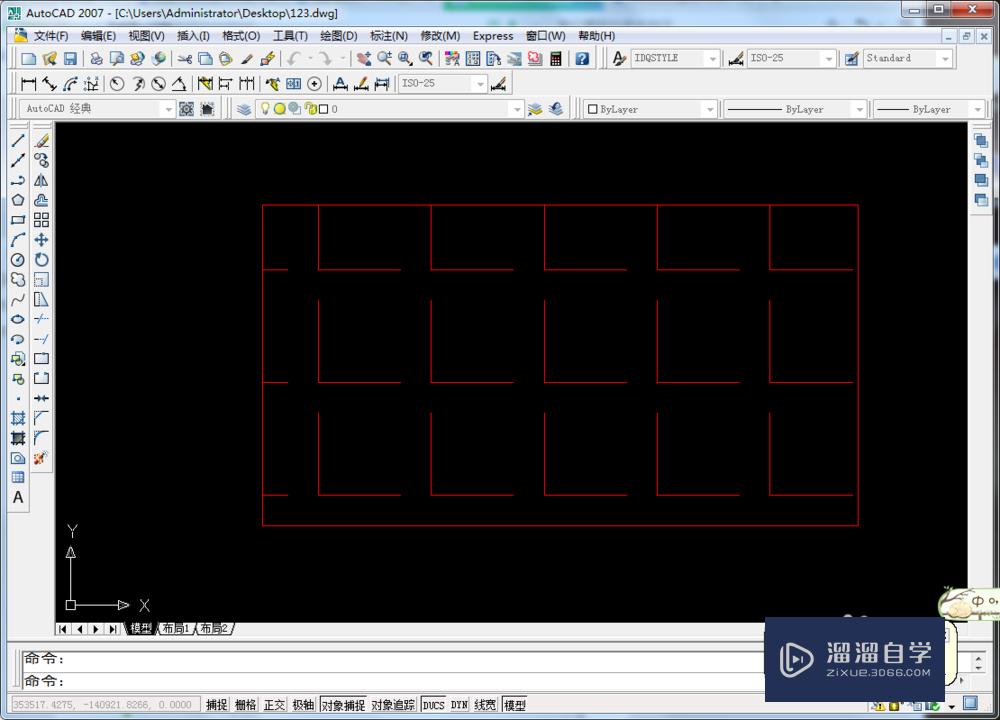Select the Erase modify tool
Image resolution: width=1000 pixels, height=720 pixels.
(x=42, y=140)
